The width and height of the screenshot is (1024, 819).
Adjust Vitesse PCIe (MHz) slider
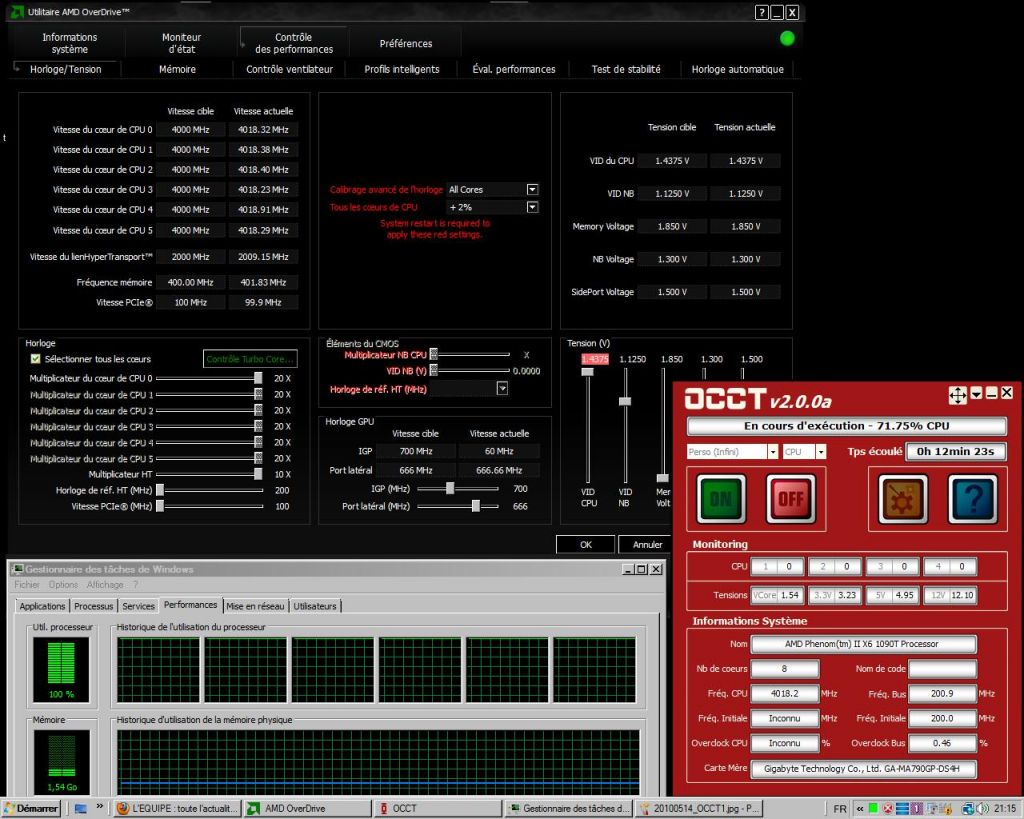(x=160, y=506)
